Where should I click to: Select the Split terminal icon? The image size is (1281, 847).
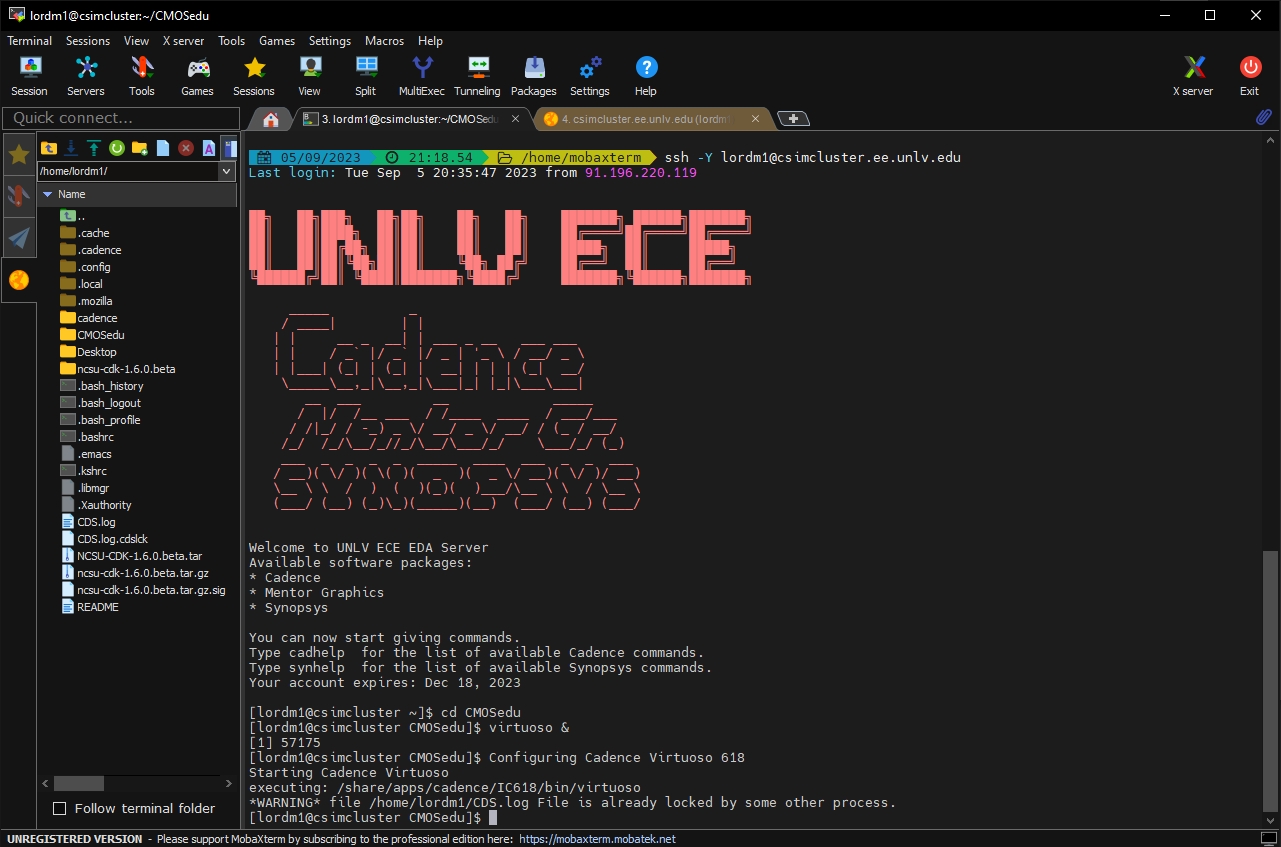(x=366, y=76)
